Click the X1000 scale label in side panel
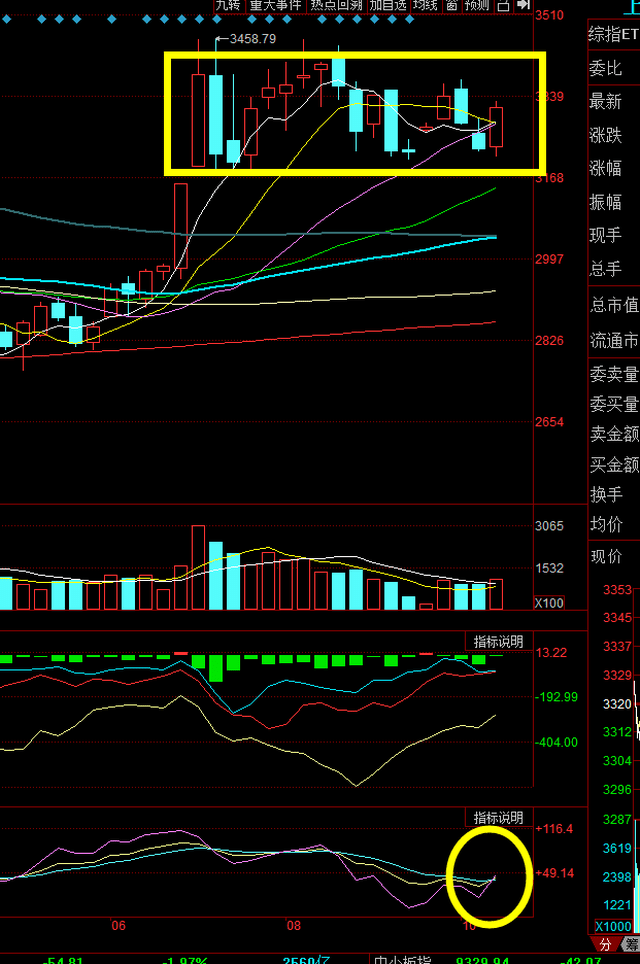The height and width of the screenshot is (964, 640). click(613, 926)
